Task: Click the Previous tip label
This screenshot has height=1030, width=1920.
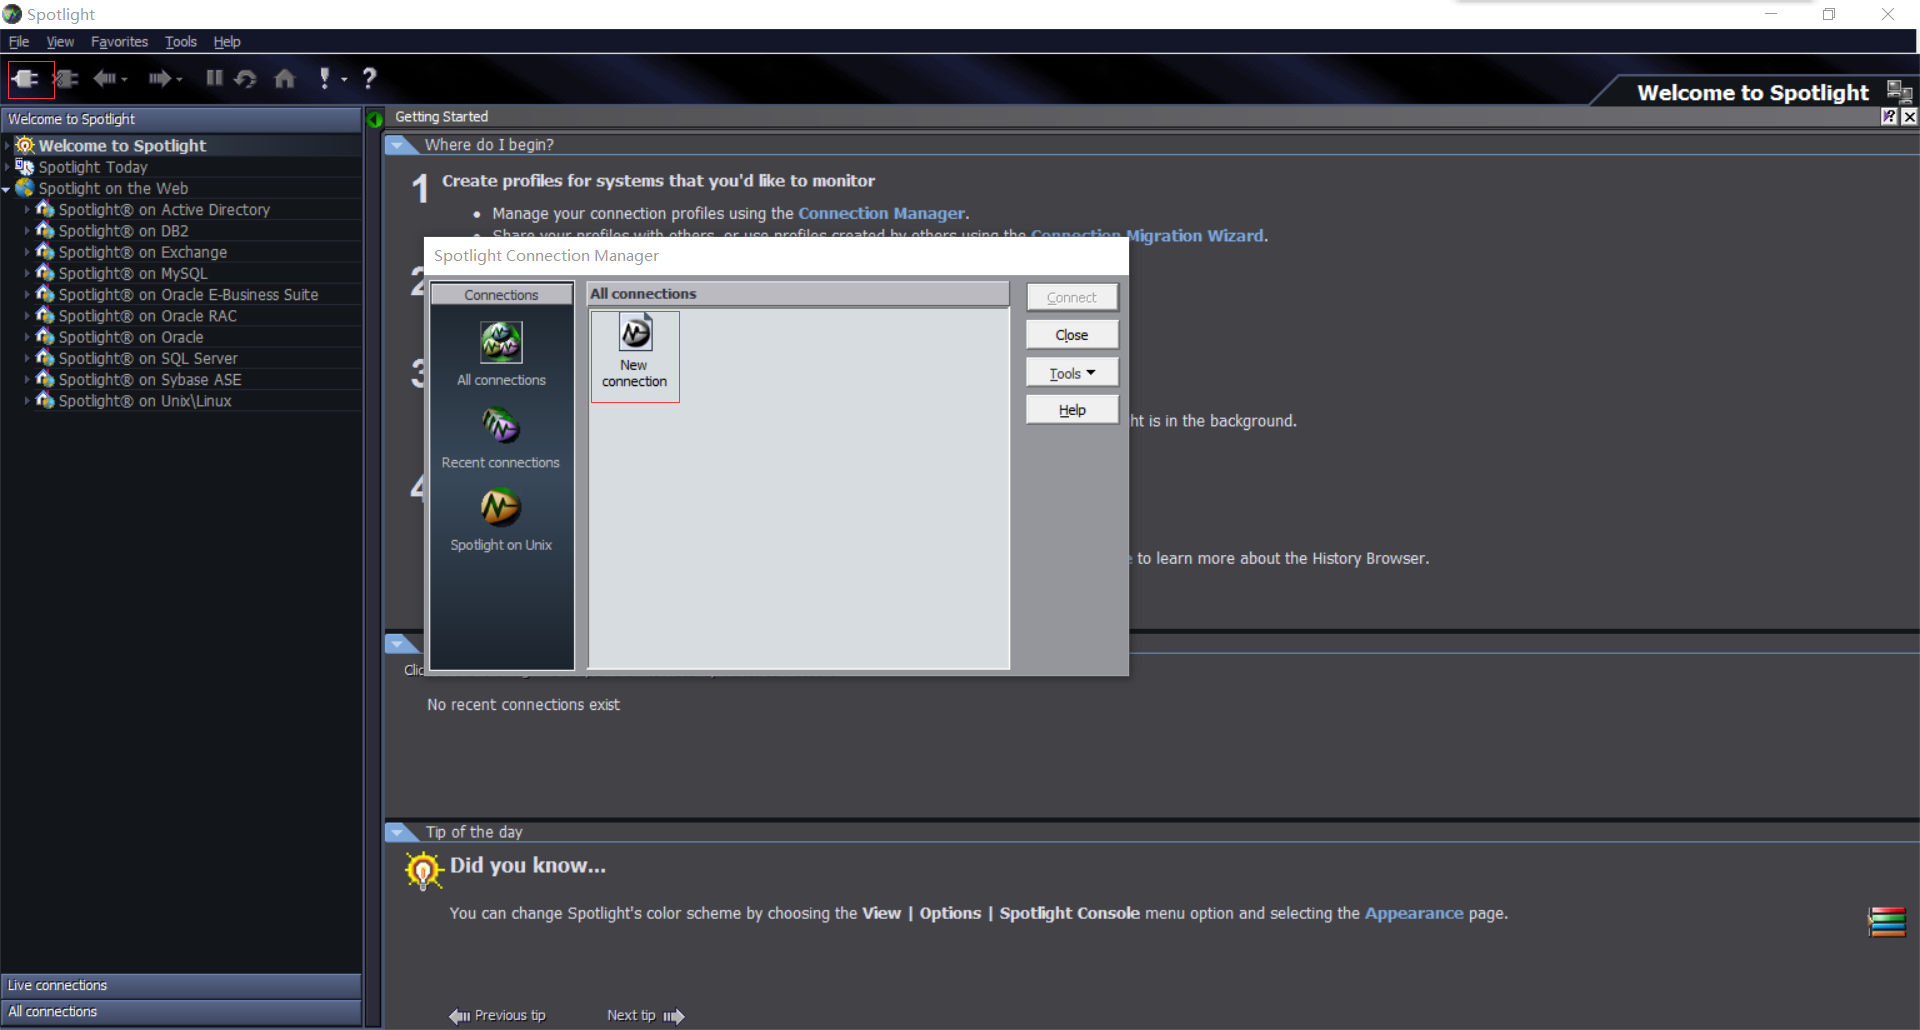Action: [510, 1015]
